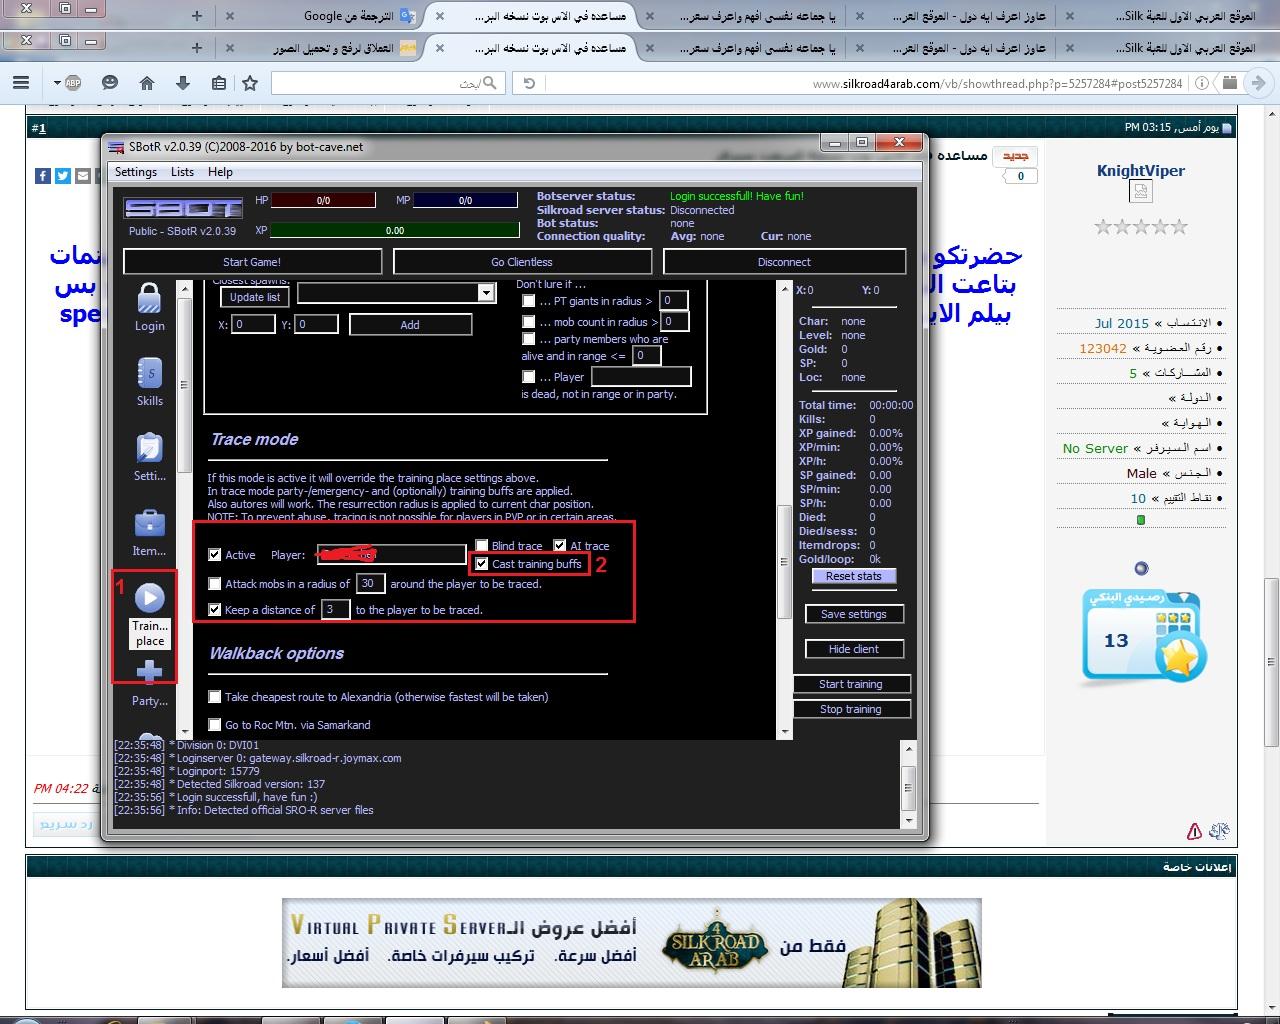
Task: Expand the Closest spawns dropdown list
Action: pyautogui.click(x=486, y=293)
